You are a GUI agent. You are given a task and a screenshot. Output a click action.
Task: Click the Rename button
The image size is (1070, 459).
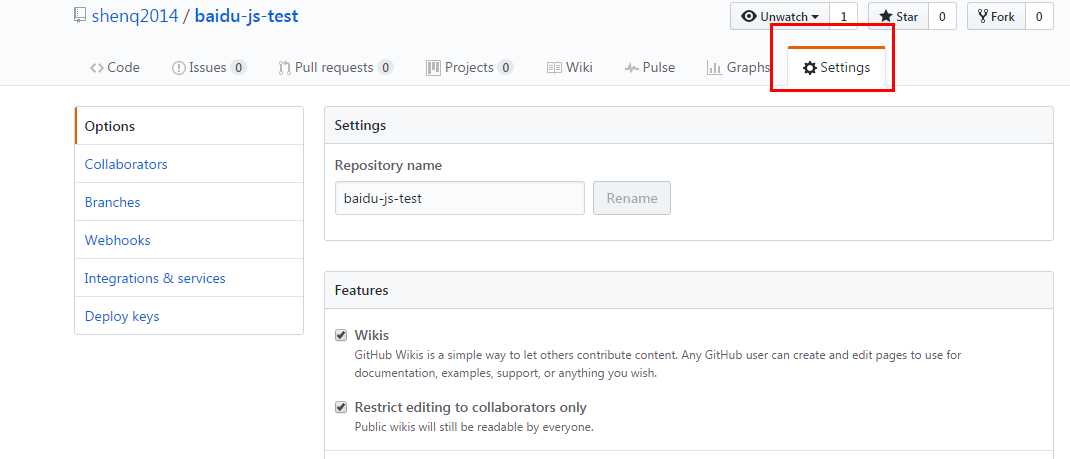[x=632, y=198]
